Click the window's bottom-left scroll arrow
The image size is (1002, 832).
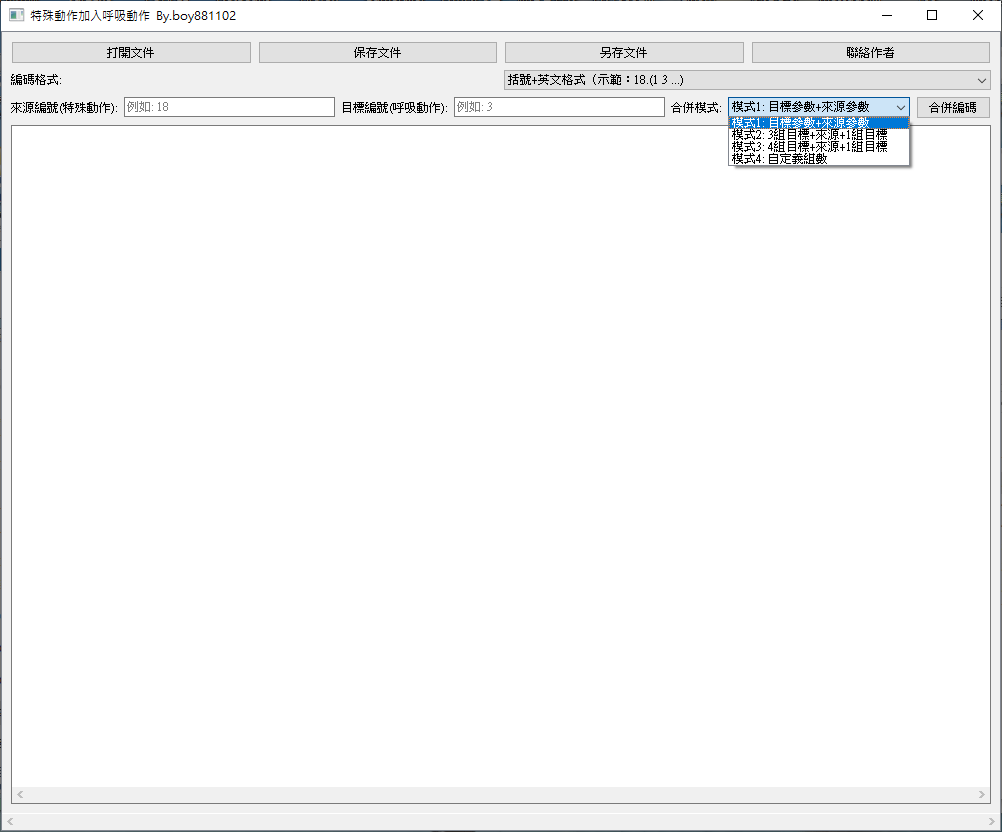click(10, 821)
